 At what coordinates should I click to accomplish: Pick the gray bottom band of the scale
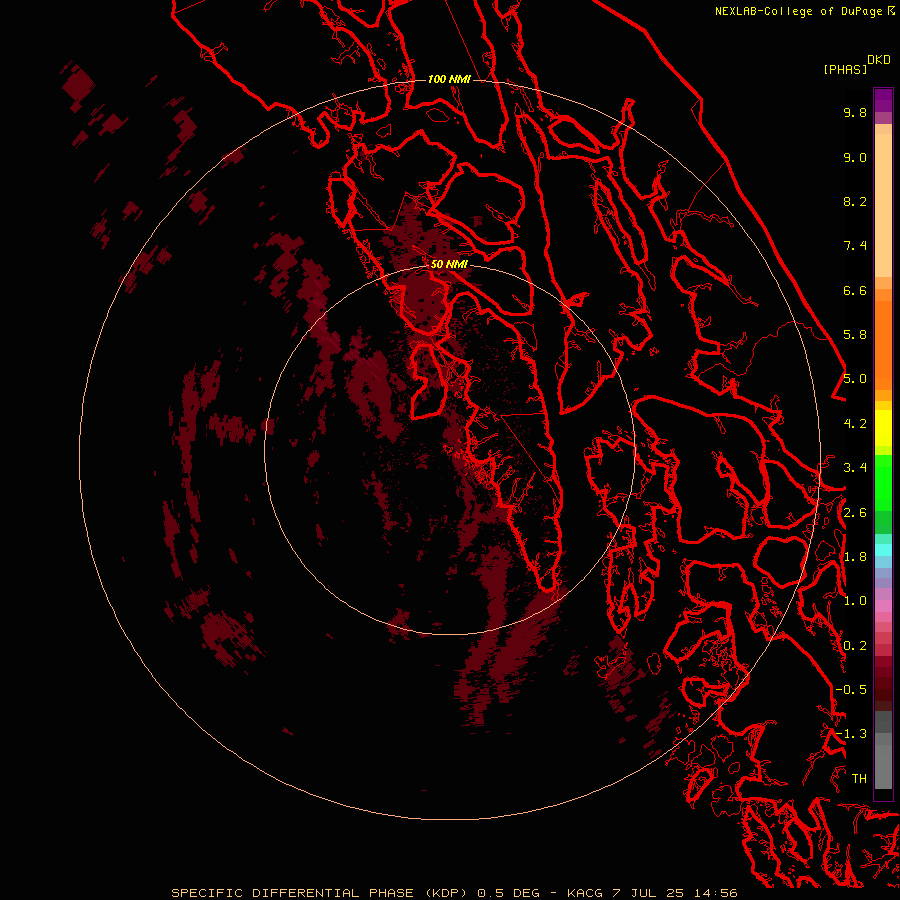tap(883, 766)
